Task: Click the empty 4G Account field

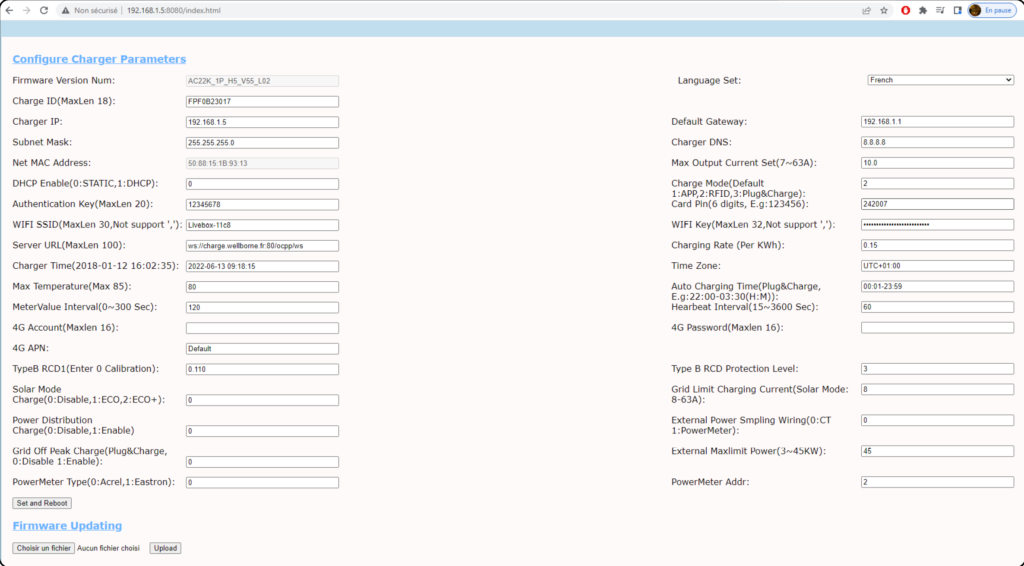Action: point(262,328)
